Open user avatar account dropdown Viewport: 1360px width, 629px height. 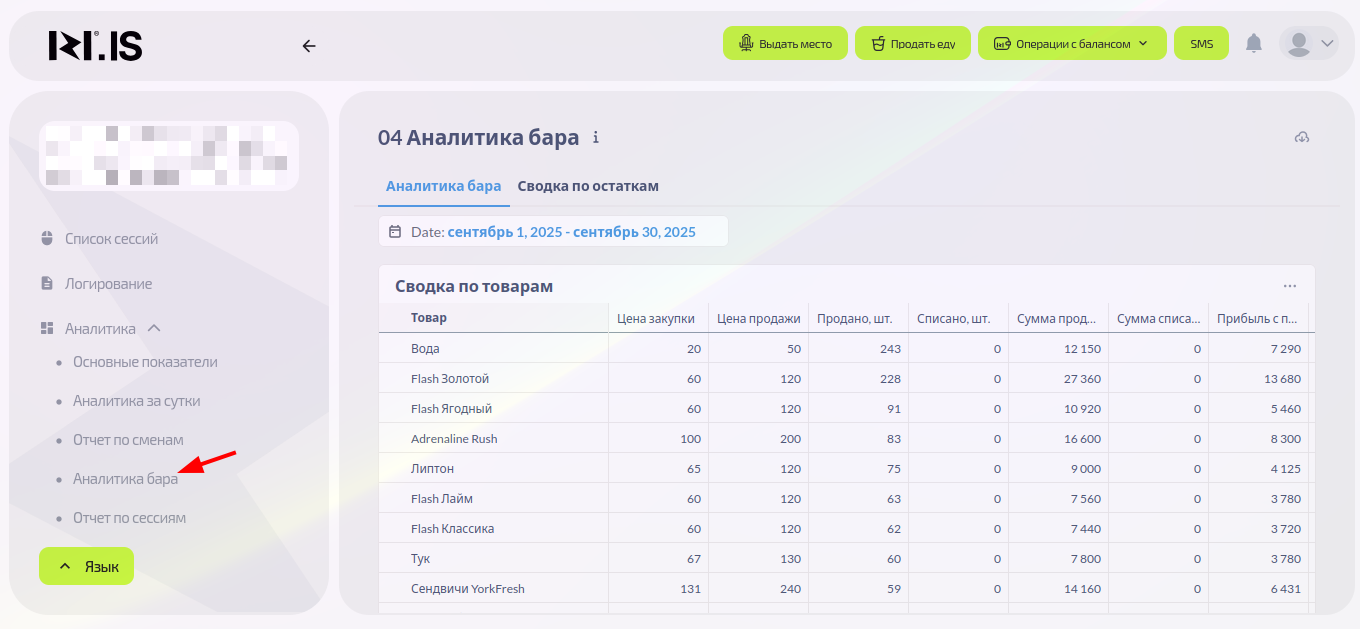1308,43
